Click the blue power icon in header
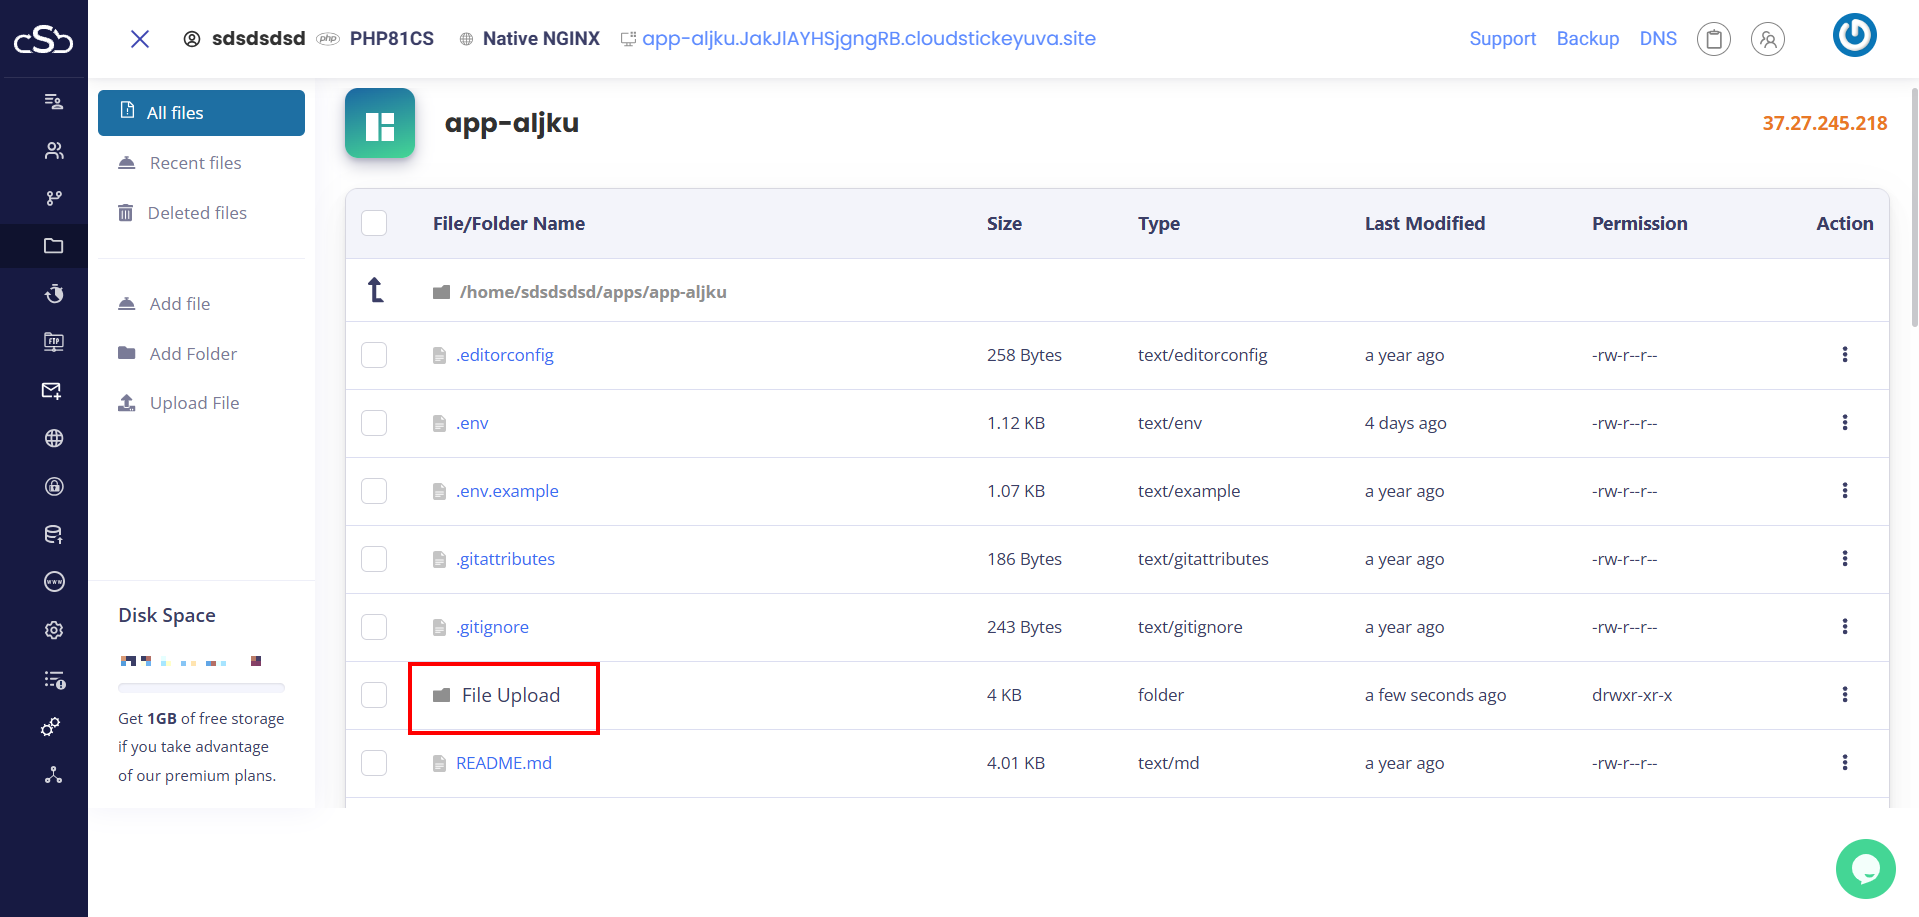 pyautogui.click(x=1854, y=36)
